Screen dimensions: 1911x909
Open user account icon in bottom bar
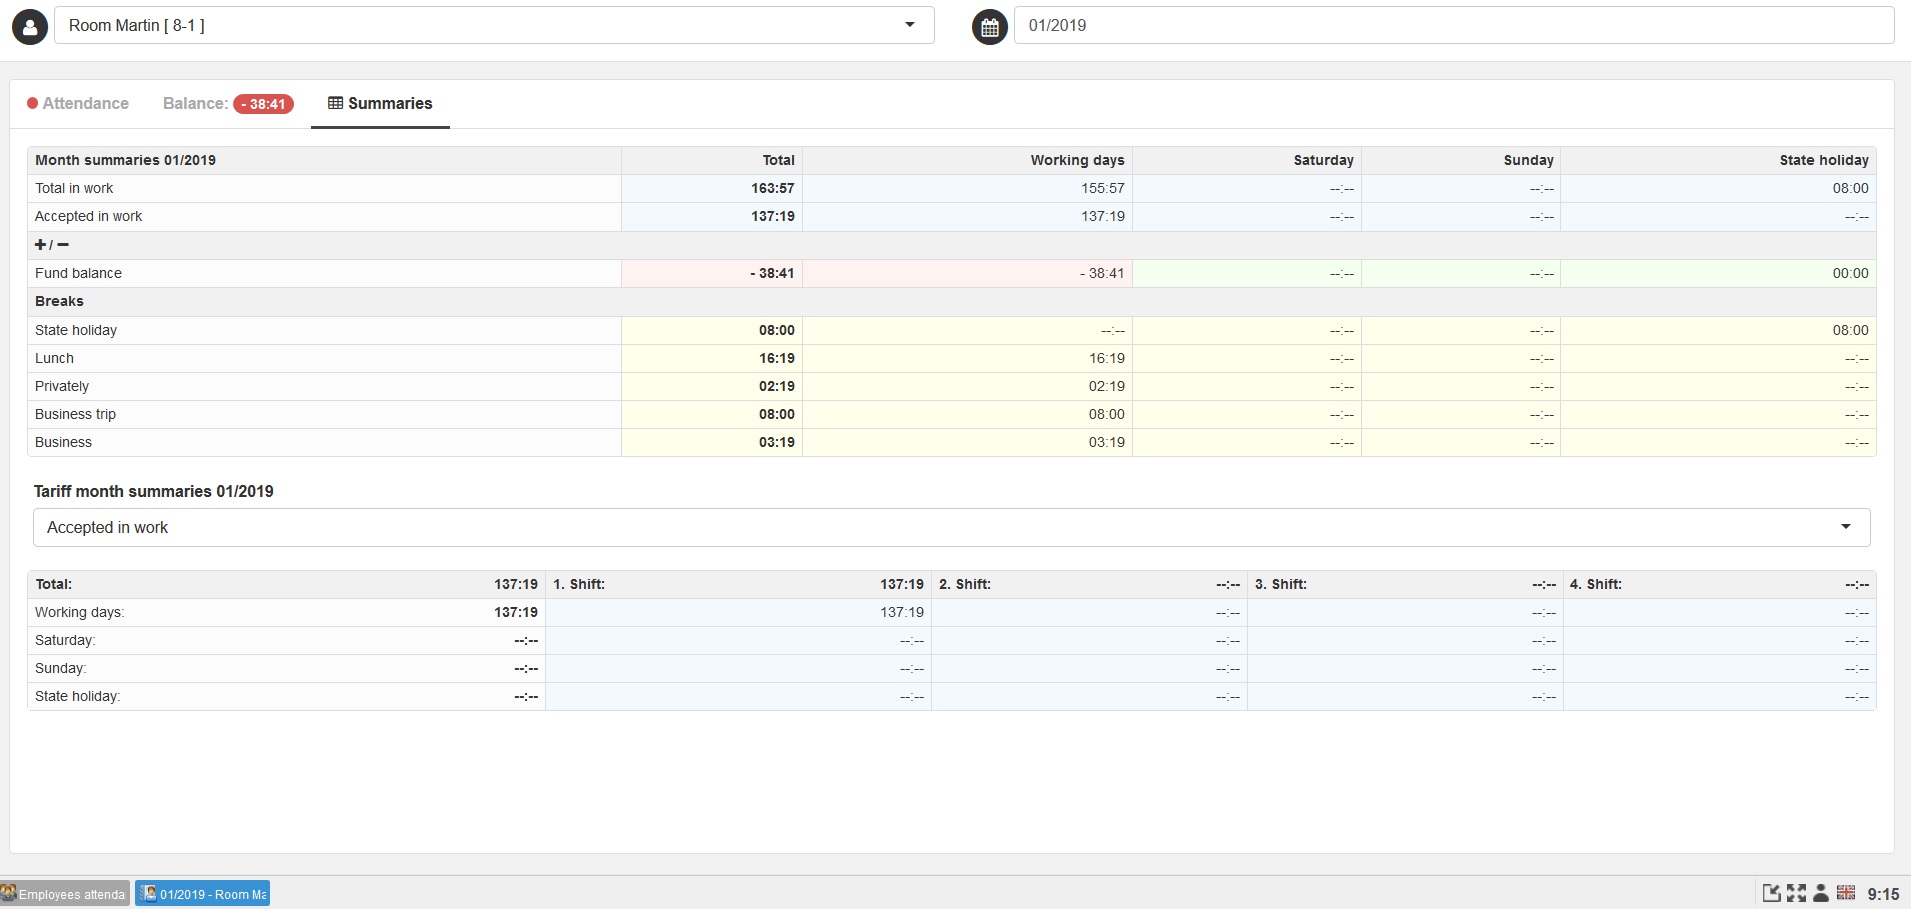[x=1821, y=893]
